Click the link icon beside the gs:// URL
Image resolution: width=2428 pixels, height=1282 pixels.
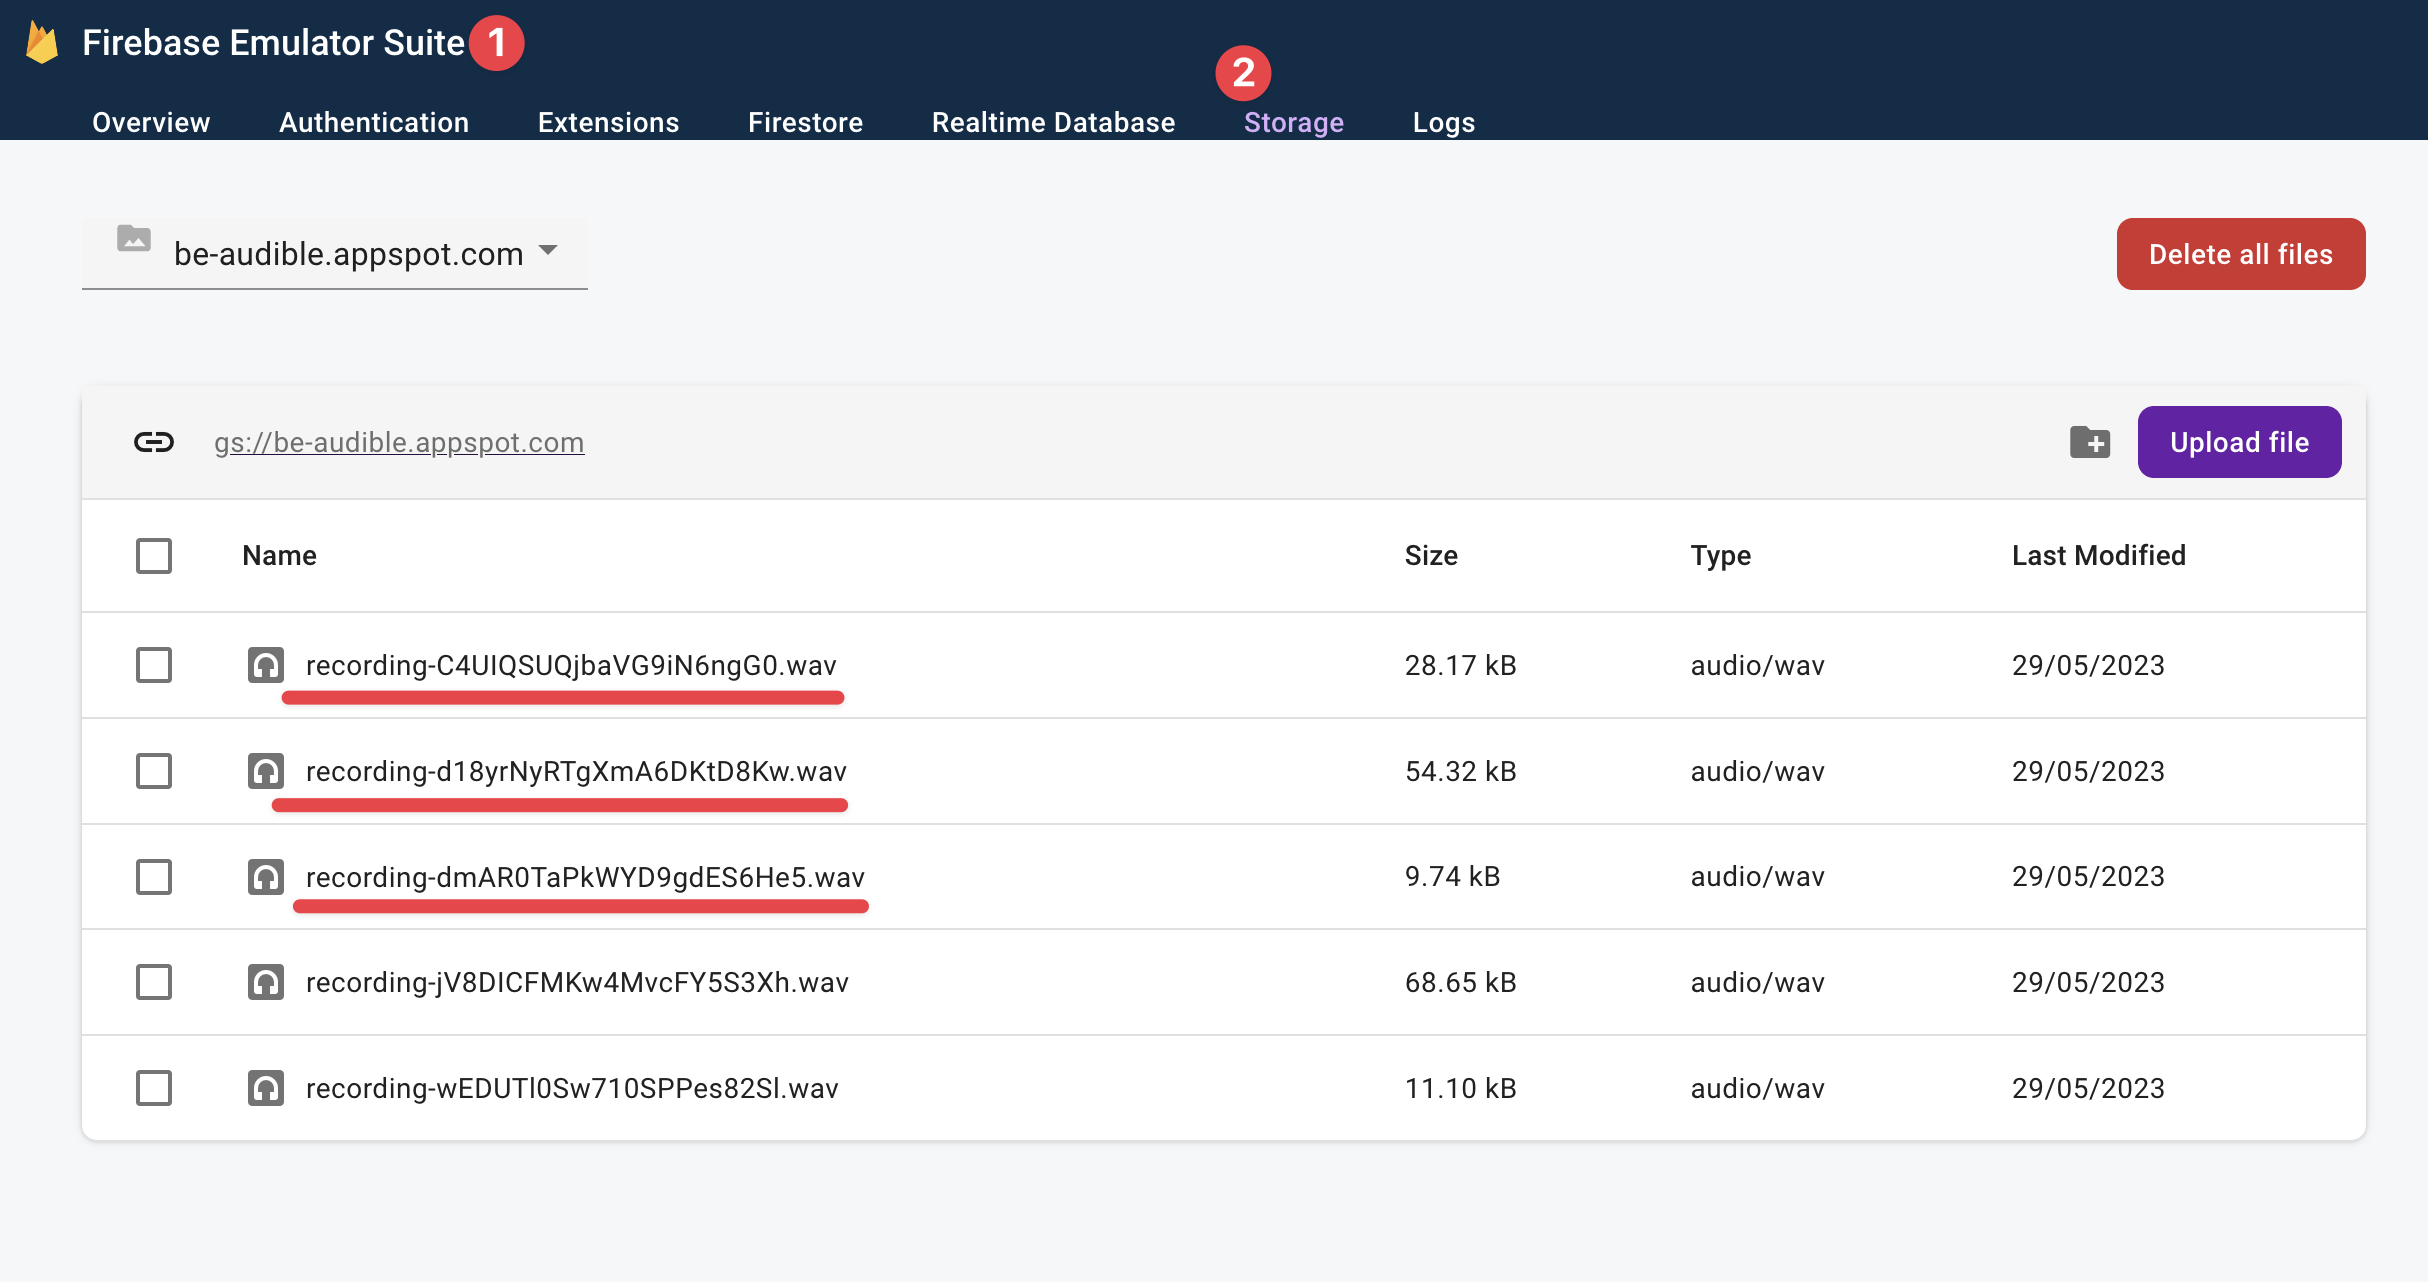click(152, 442)
